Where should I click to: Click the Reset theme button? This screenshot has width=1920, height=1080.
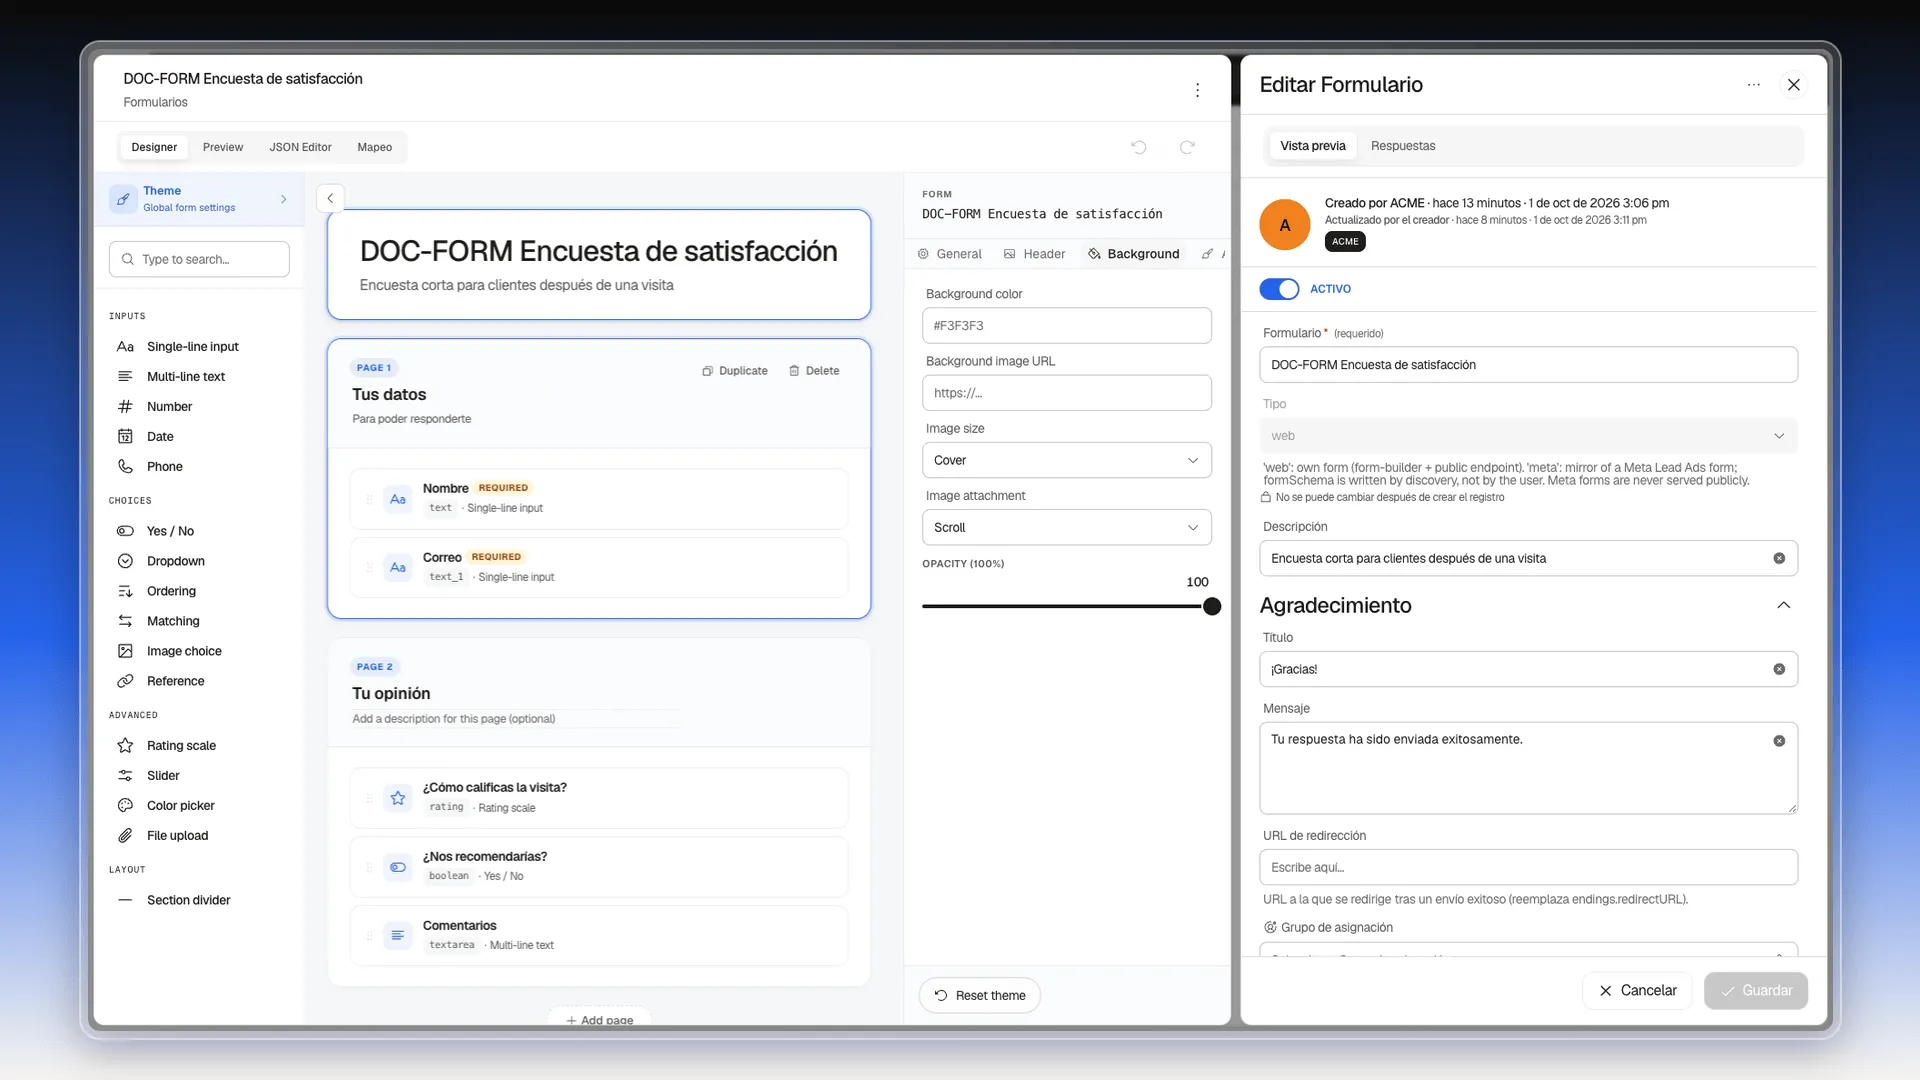979,995
